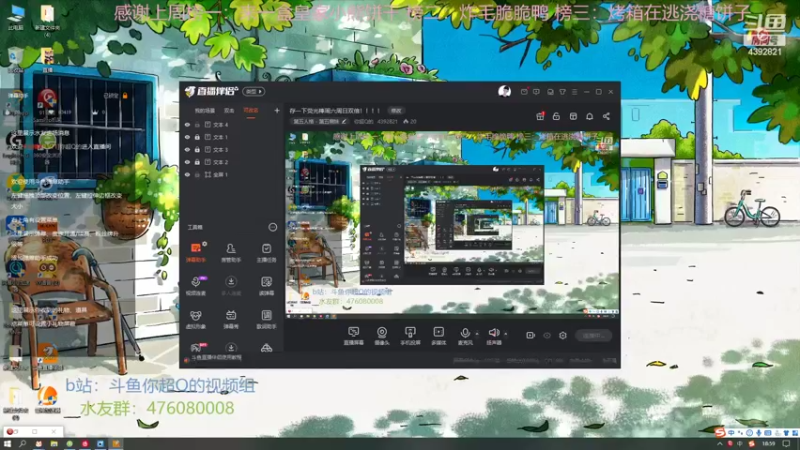The image size is (800, 450).
Task: Toggle lock on 文本 4 layer
Action: [197, 124]
